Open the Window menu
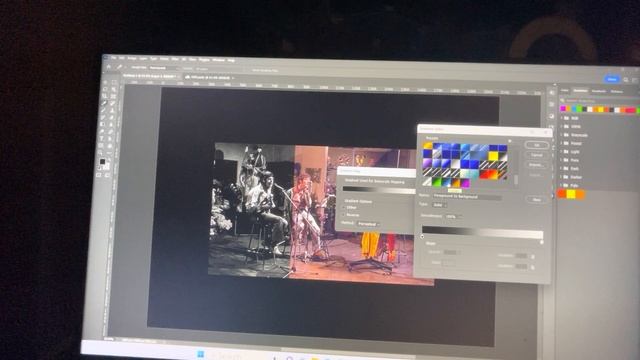The width and height of the screenshot is (640, 360). (219, 60)
